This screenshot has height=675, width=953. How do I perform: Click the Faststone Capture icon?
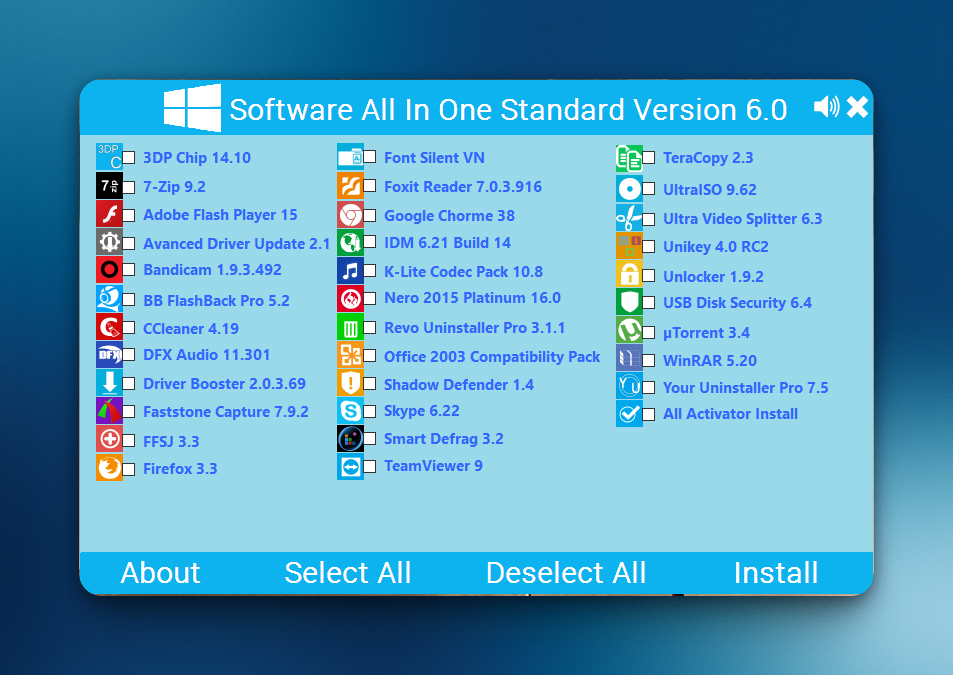pyautogui.click(x=109, y=411)
